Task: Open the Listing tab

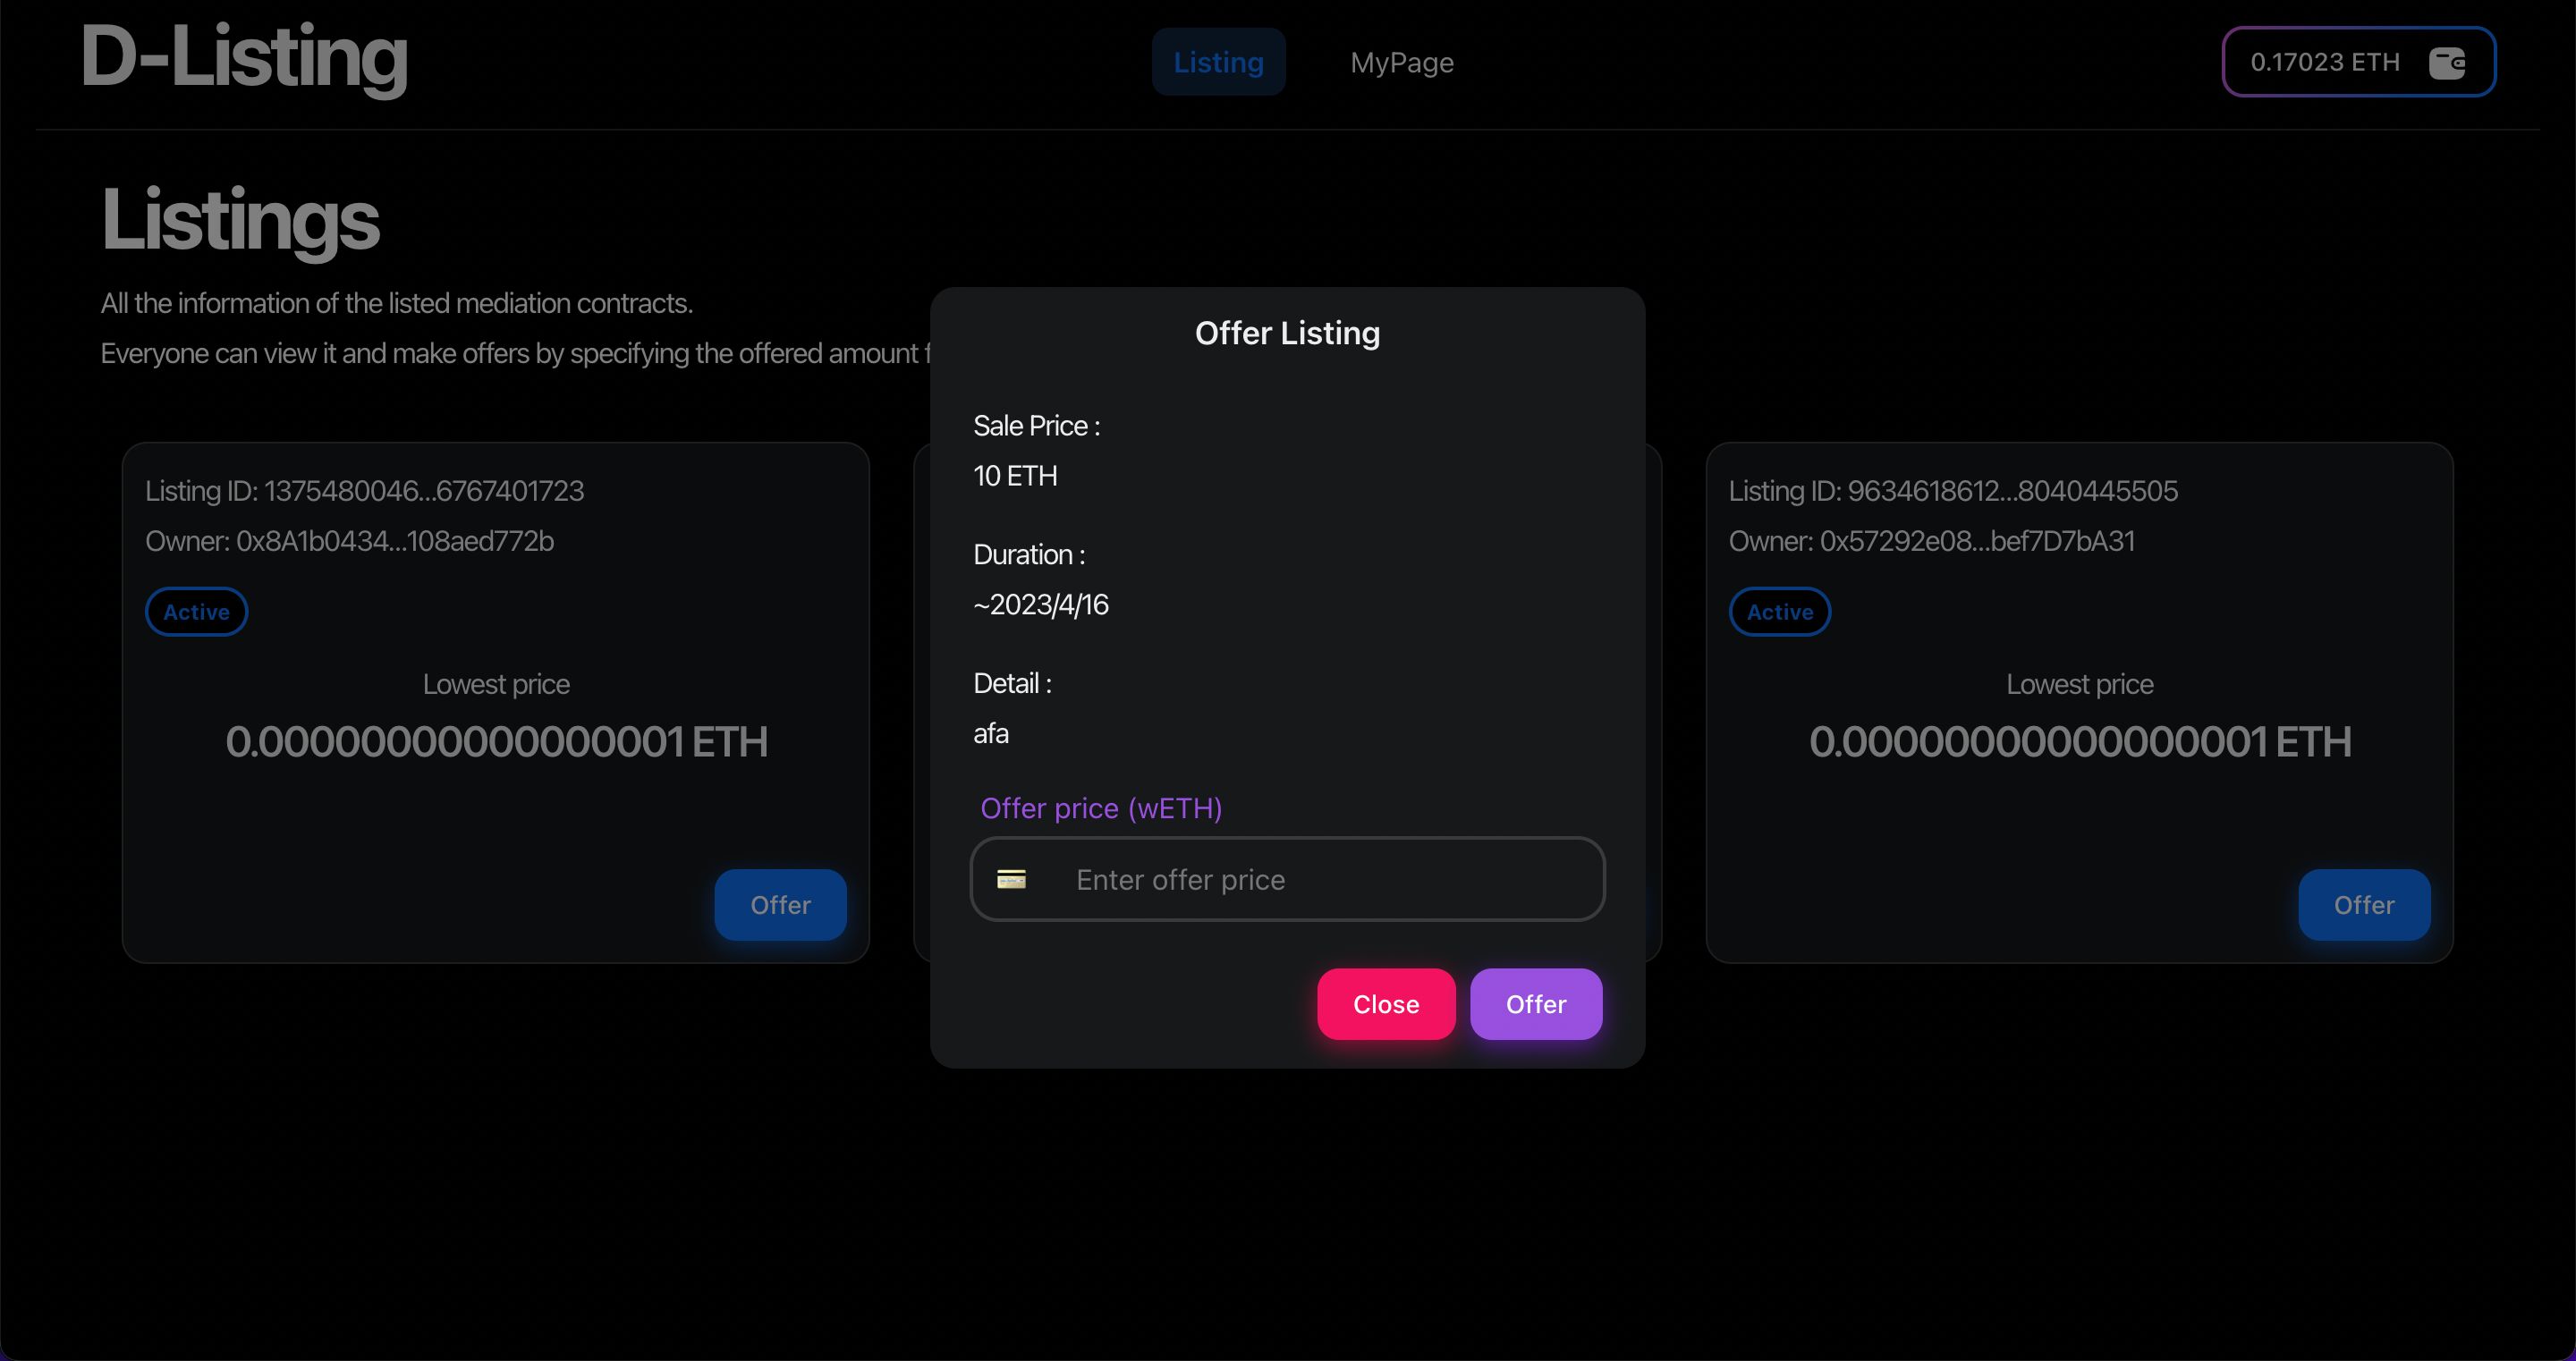Action: point(1218,62)
